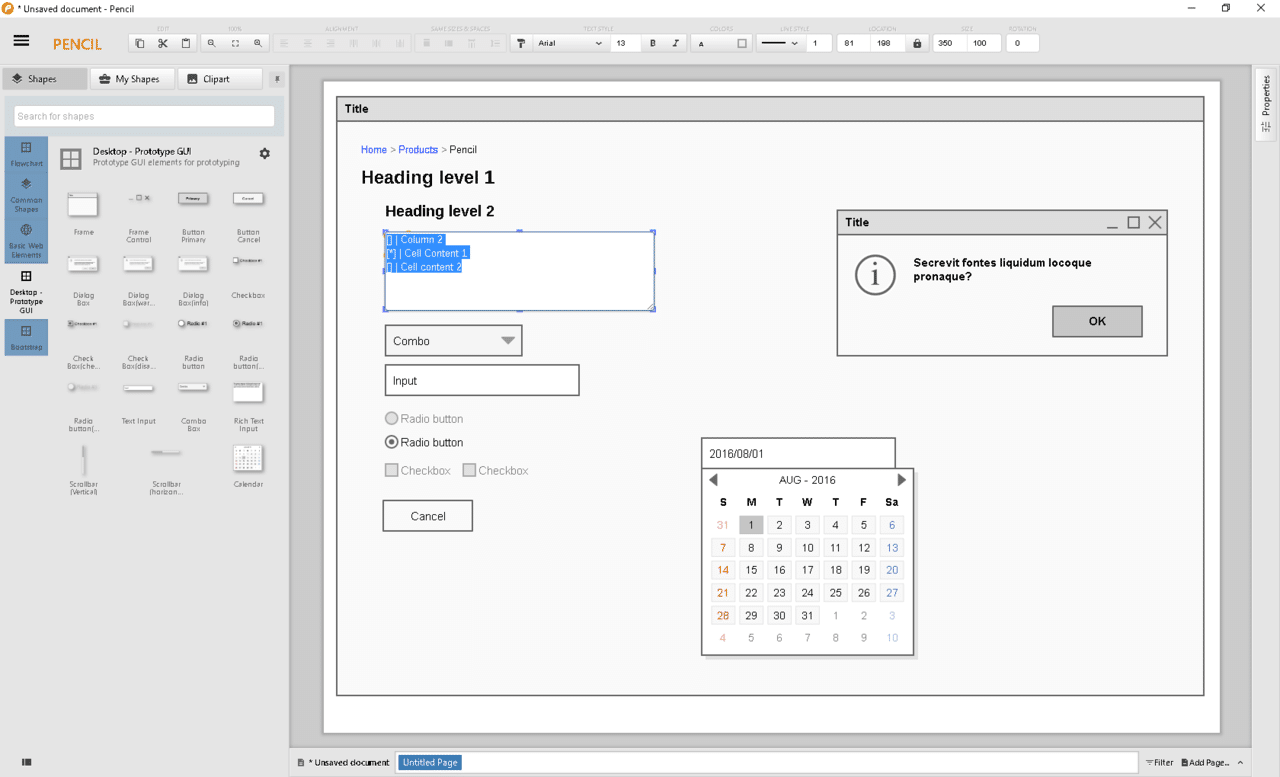
Task: Toggle italic text style
Action: coord(676,43)
